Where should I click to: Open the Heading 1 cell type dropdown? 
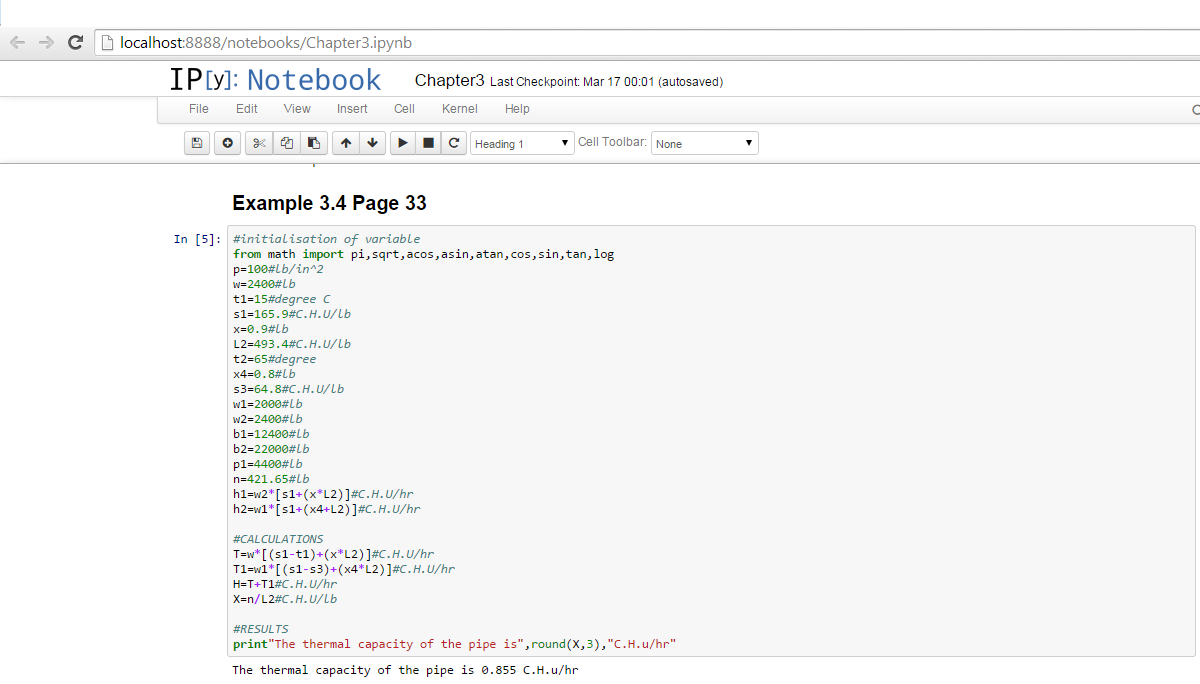[522, 144]
